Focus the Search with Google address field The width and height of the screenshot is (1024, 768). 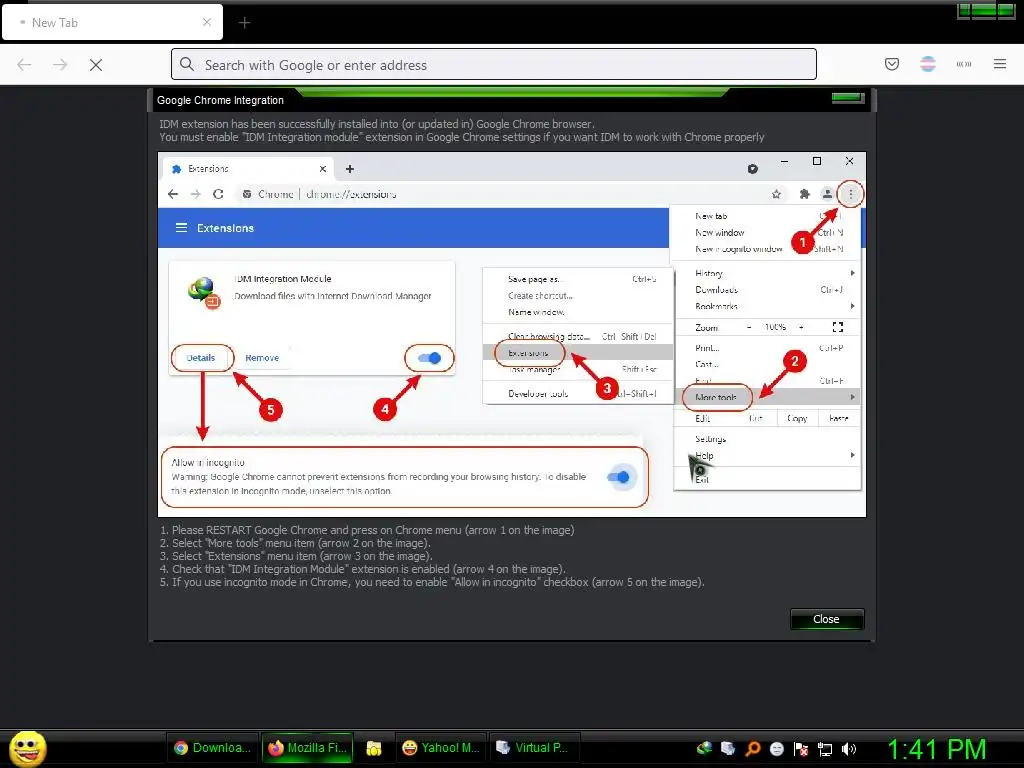[494, 64]
